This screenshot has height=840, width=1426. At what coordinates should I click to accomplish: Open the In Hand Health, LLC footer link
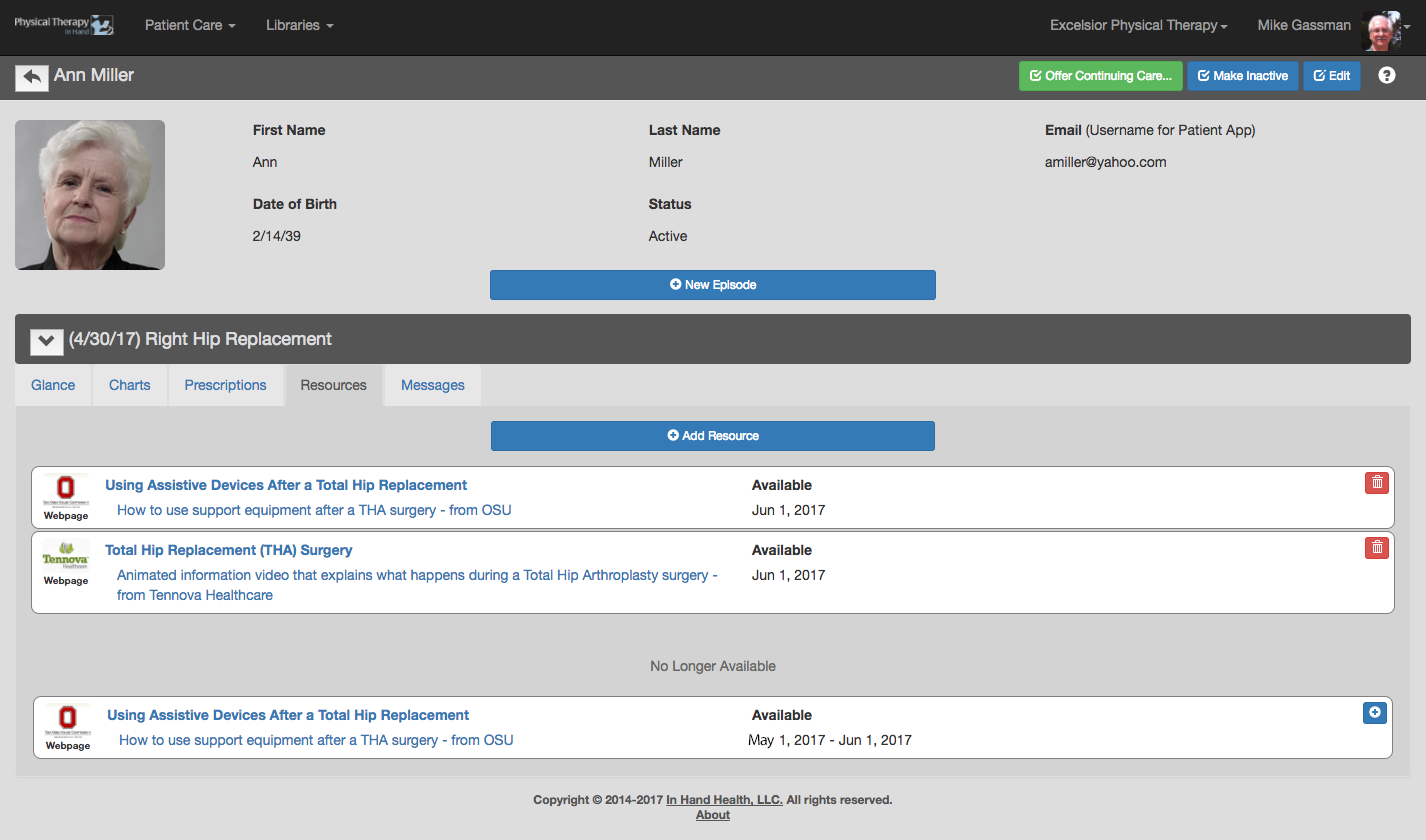pyautogui.click(x=725, y=800)
